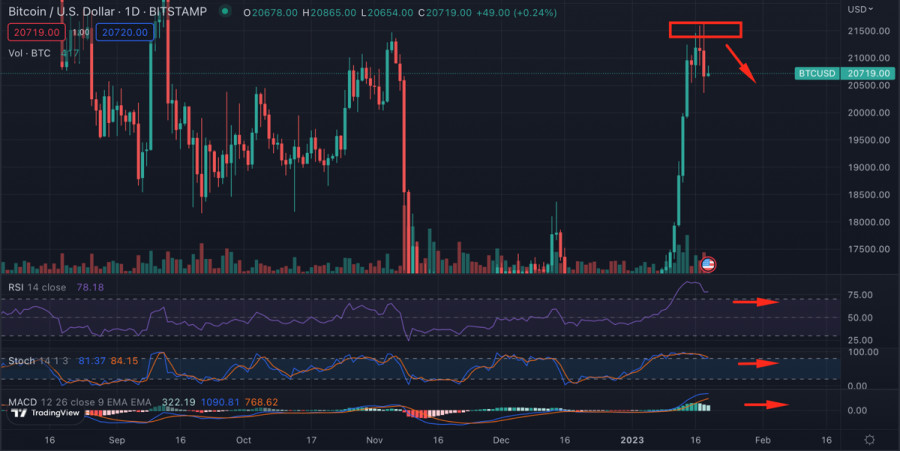Select the Stoch 14 1 3 indicator legend
This screenshot has height=451, width=900.
(x=38, y=361)
